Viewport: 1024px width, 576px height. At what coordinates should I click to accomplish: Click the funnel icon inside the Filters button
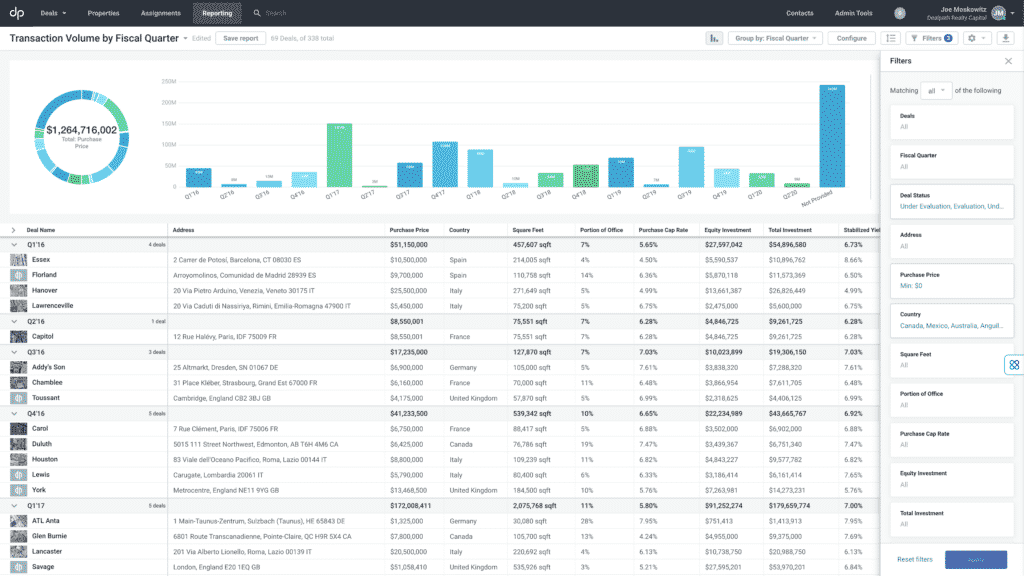point(913,38)
